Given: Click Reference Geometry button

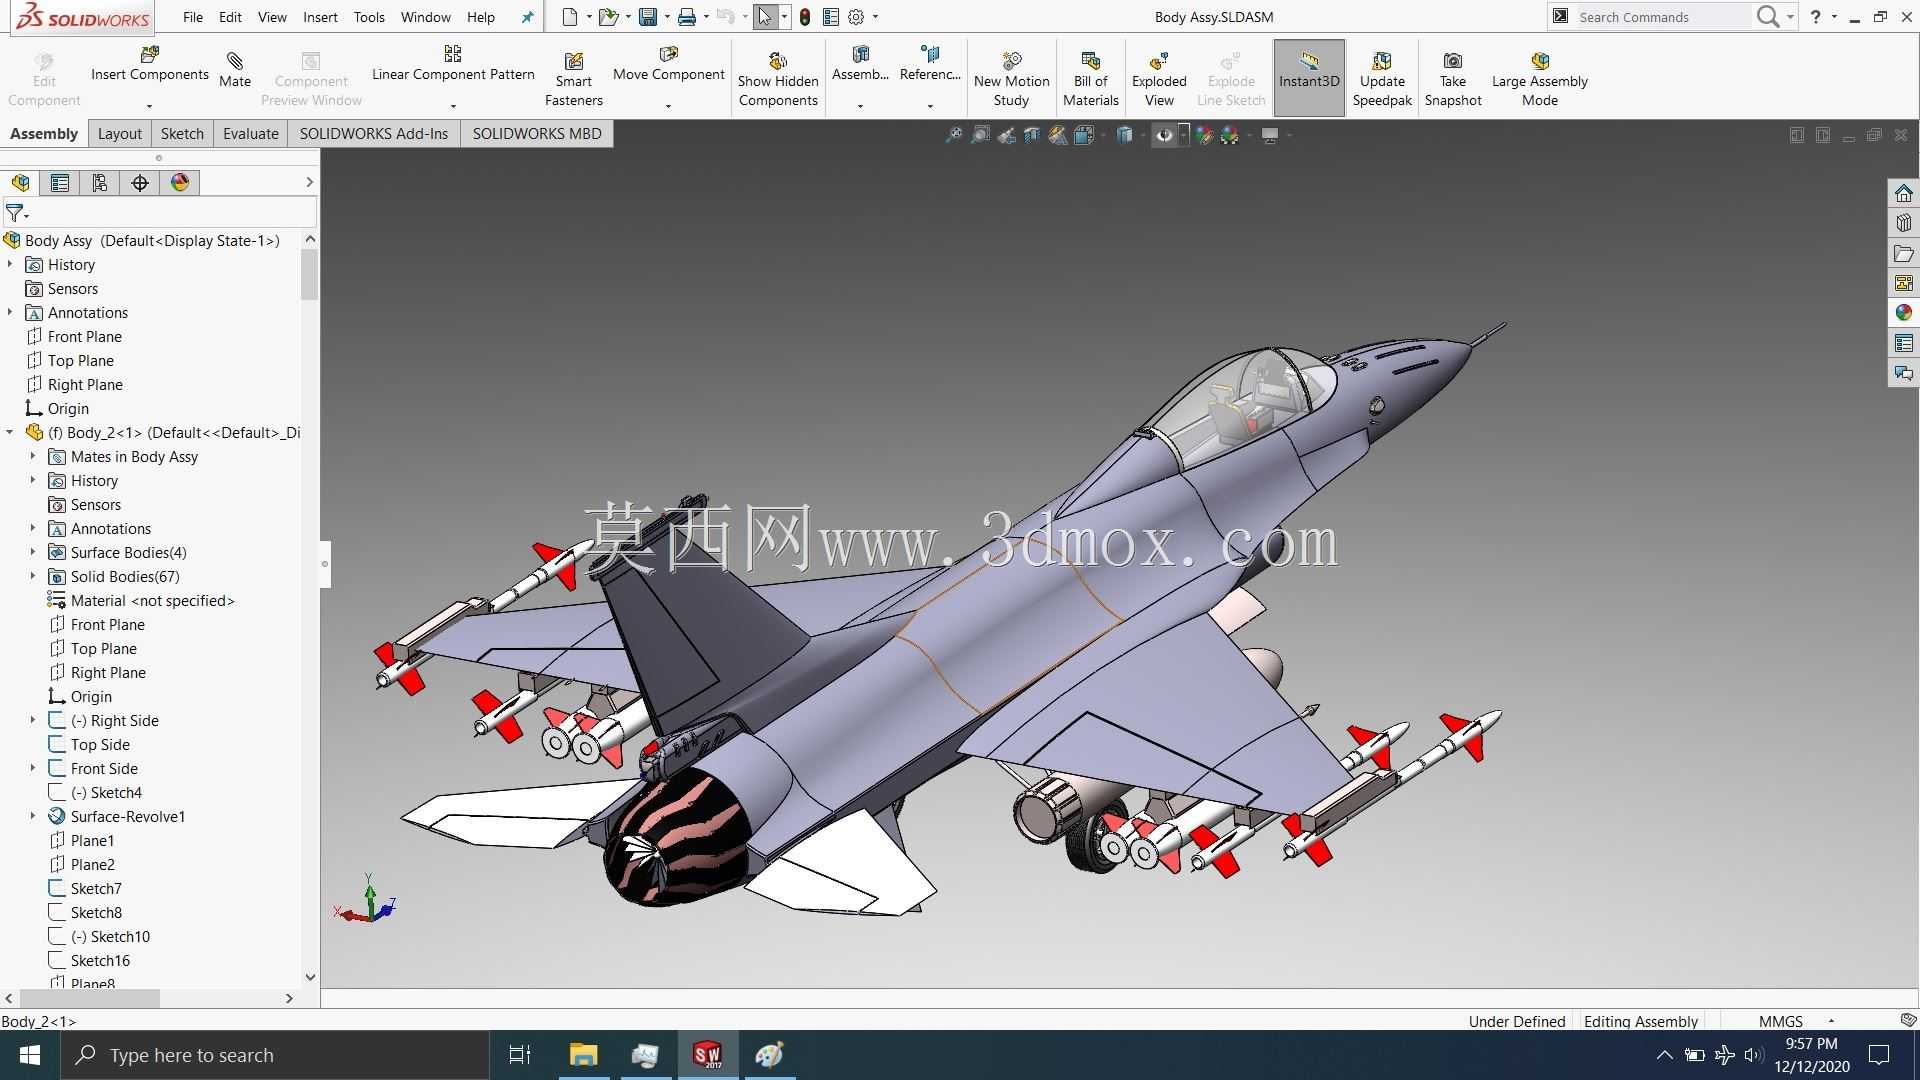Looking at the screenshot, I should 930,64.
